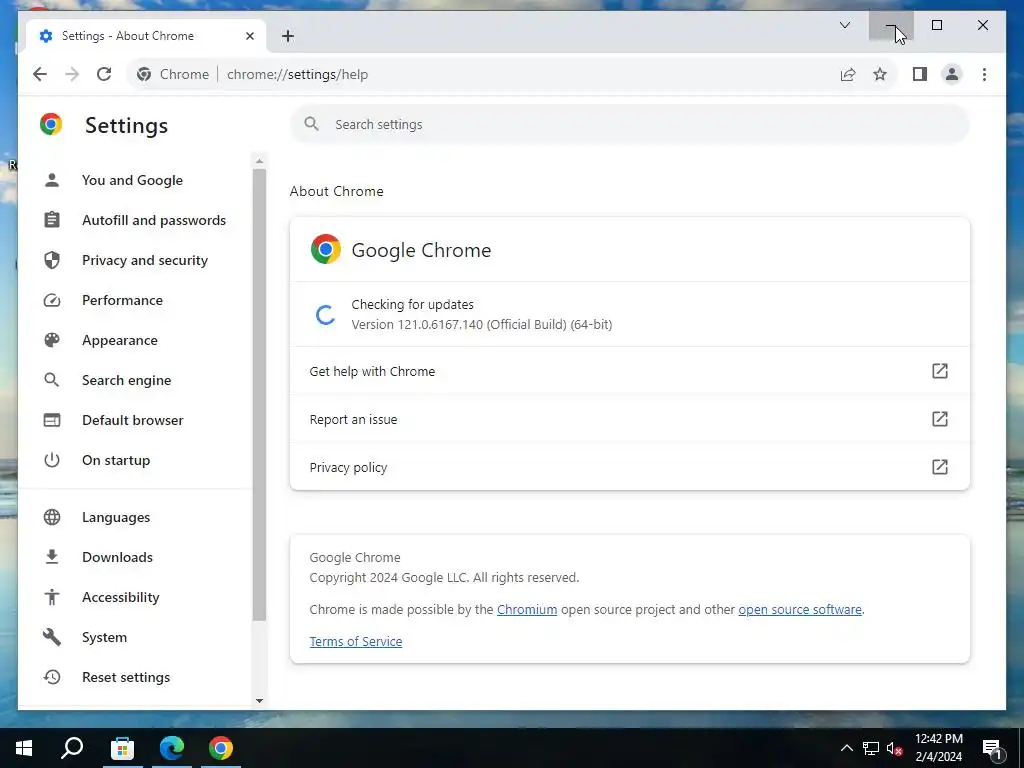
Task: Click the System wrench icon
Action: pos(52,637)
